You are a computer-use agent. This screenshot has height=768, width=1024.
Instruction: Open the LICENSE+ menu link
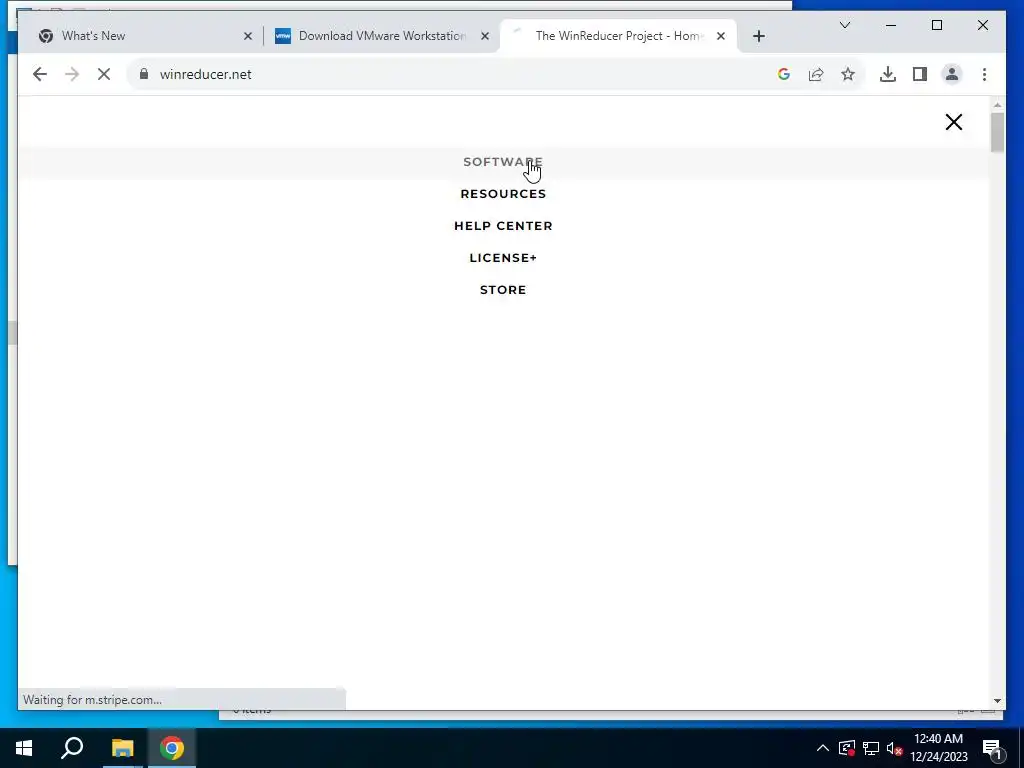[503, 258]
